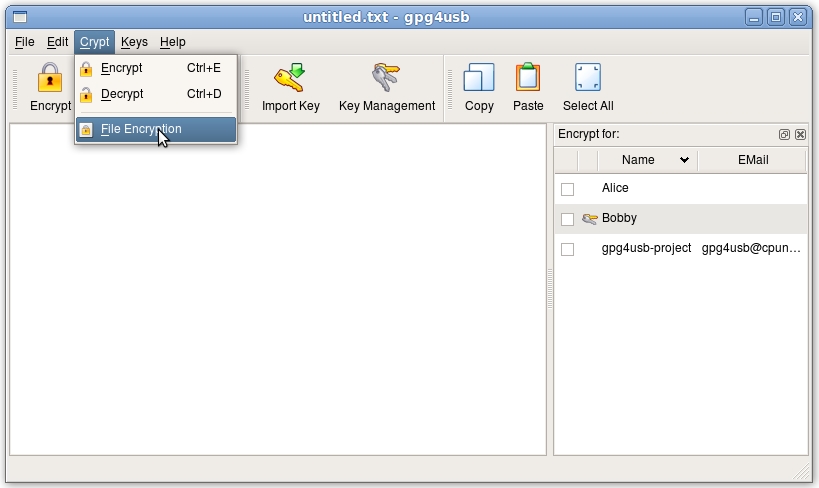Open the Edit menu
Screen dimensions: 819x488
point(57,42)
